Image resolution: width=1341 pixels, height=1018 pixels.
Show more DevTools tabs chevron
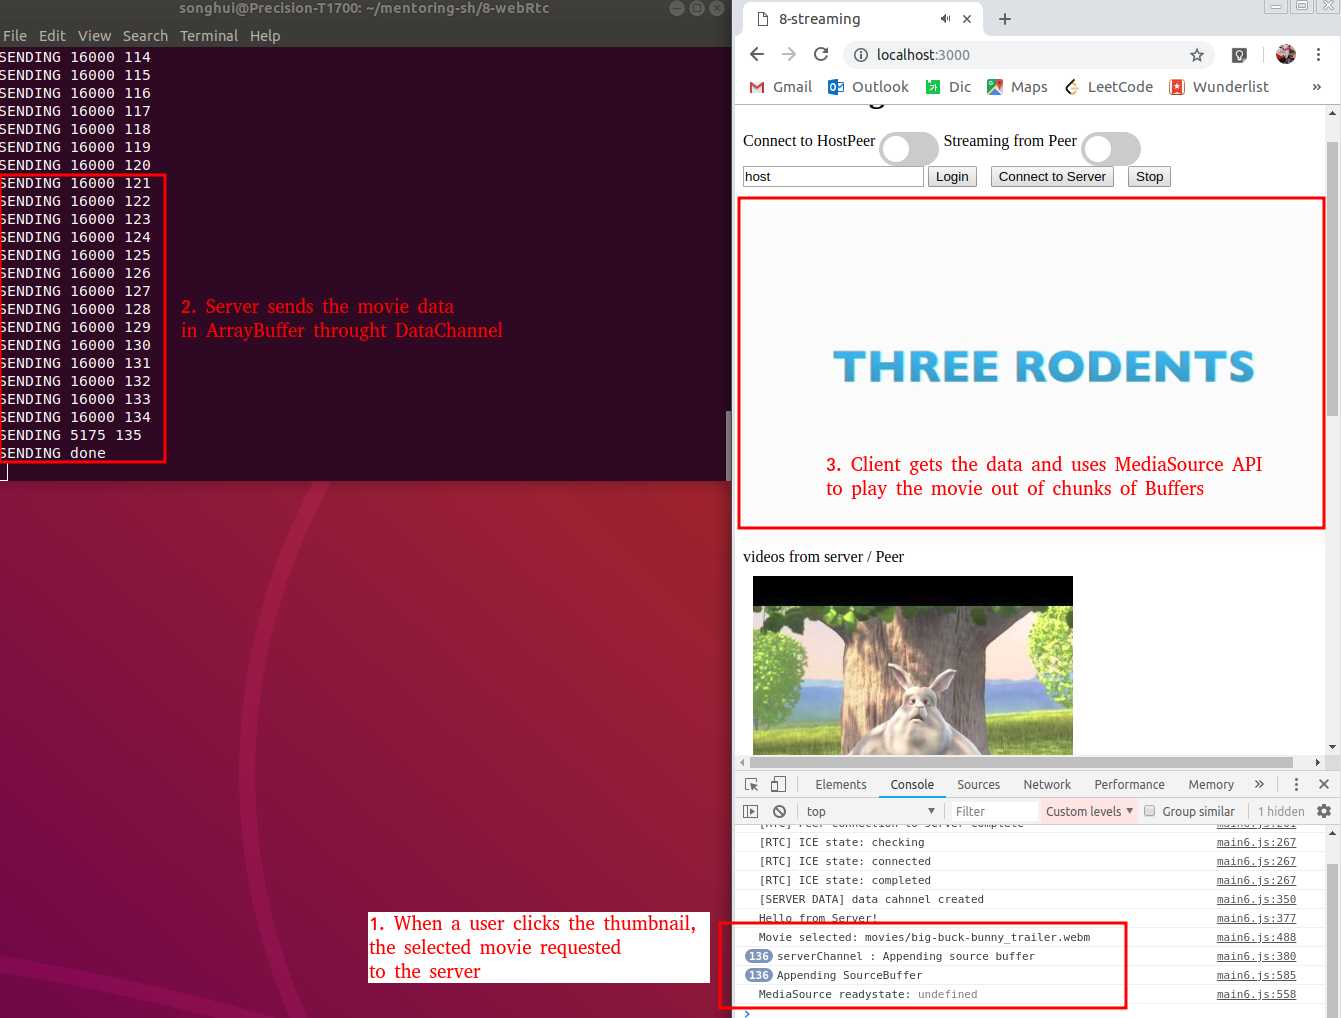[1259, 785]
